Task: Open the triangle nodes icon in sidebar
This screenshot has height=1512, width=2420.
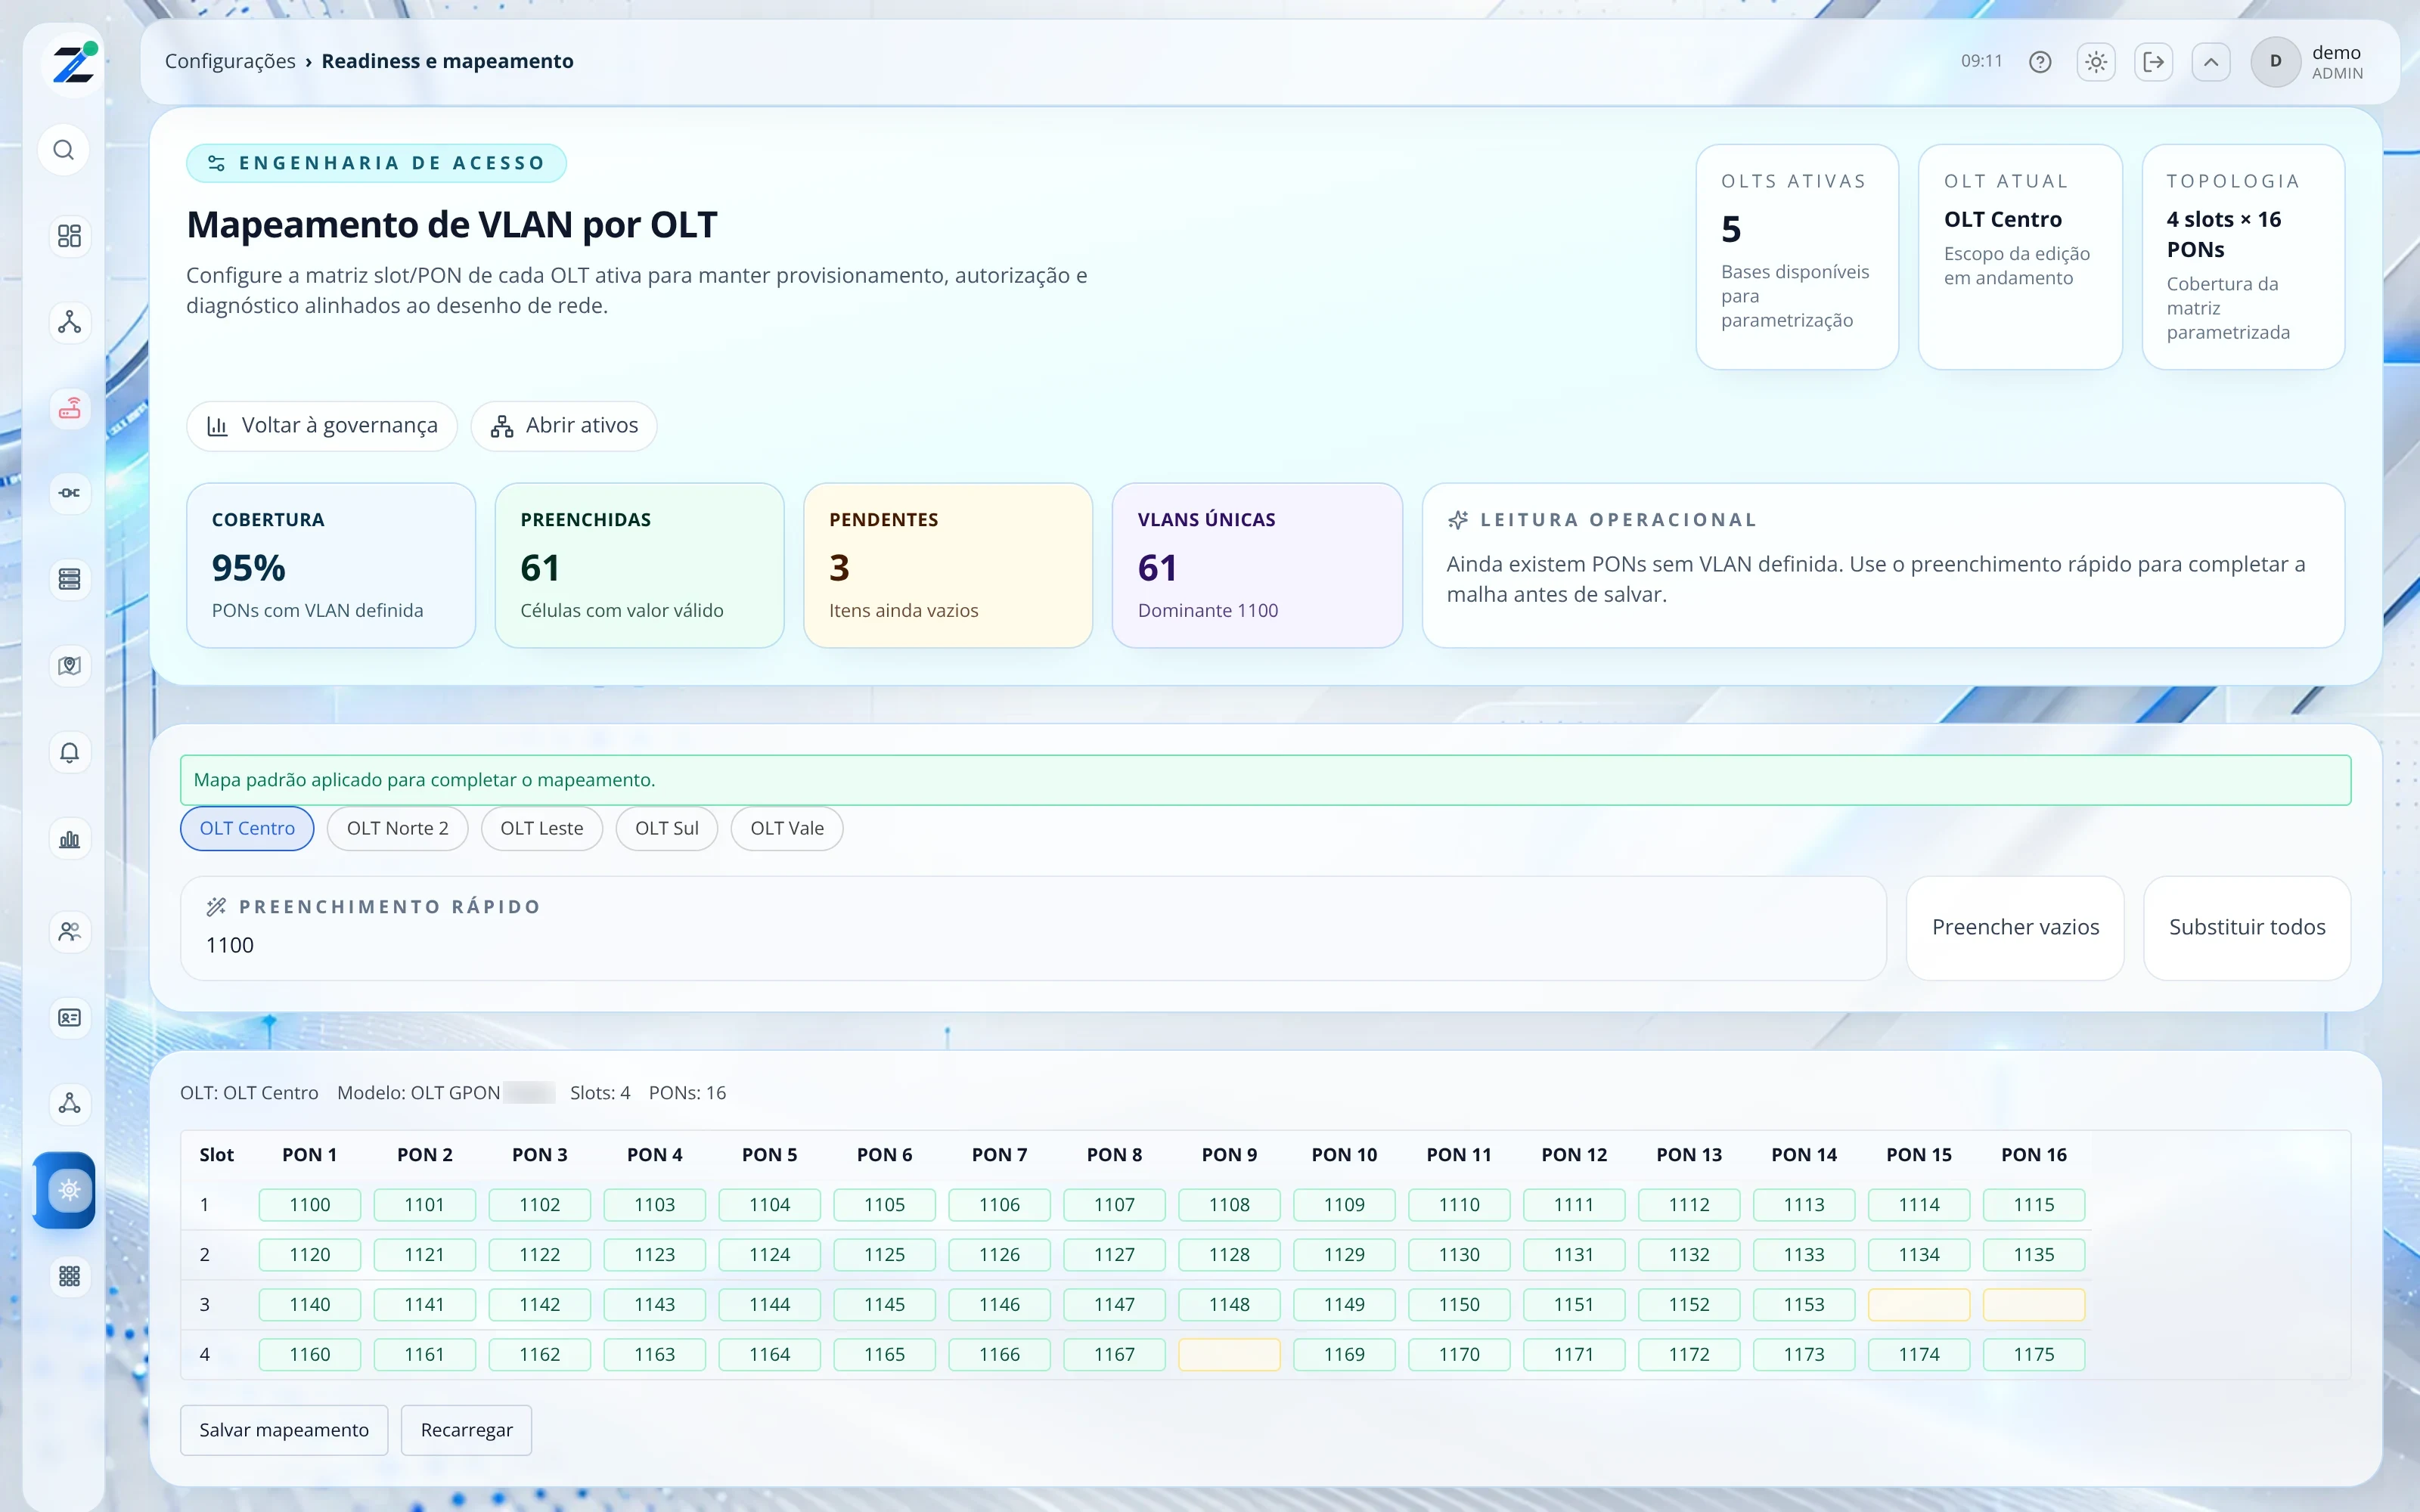Action: click(69, 1103)
